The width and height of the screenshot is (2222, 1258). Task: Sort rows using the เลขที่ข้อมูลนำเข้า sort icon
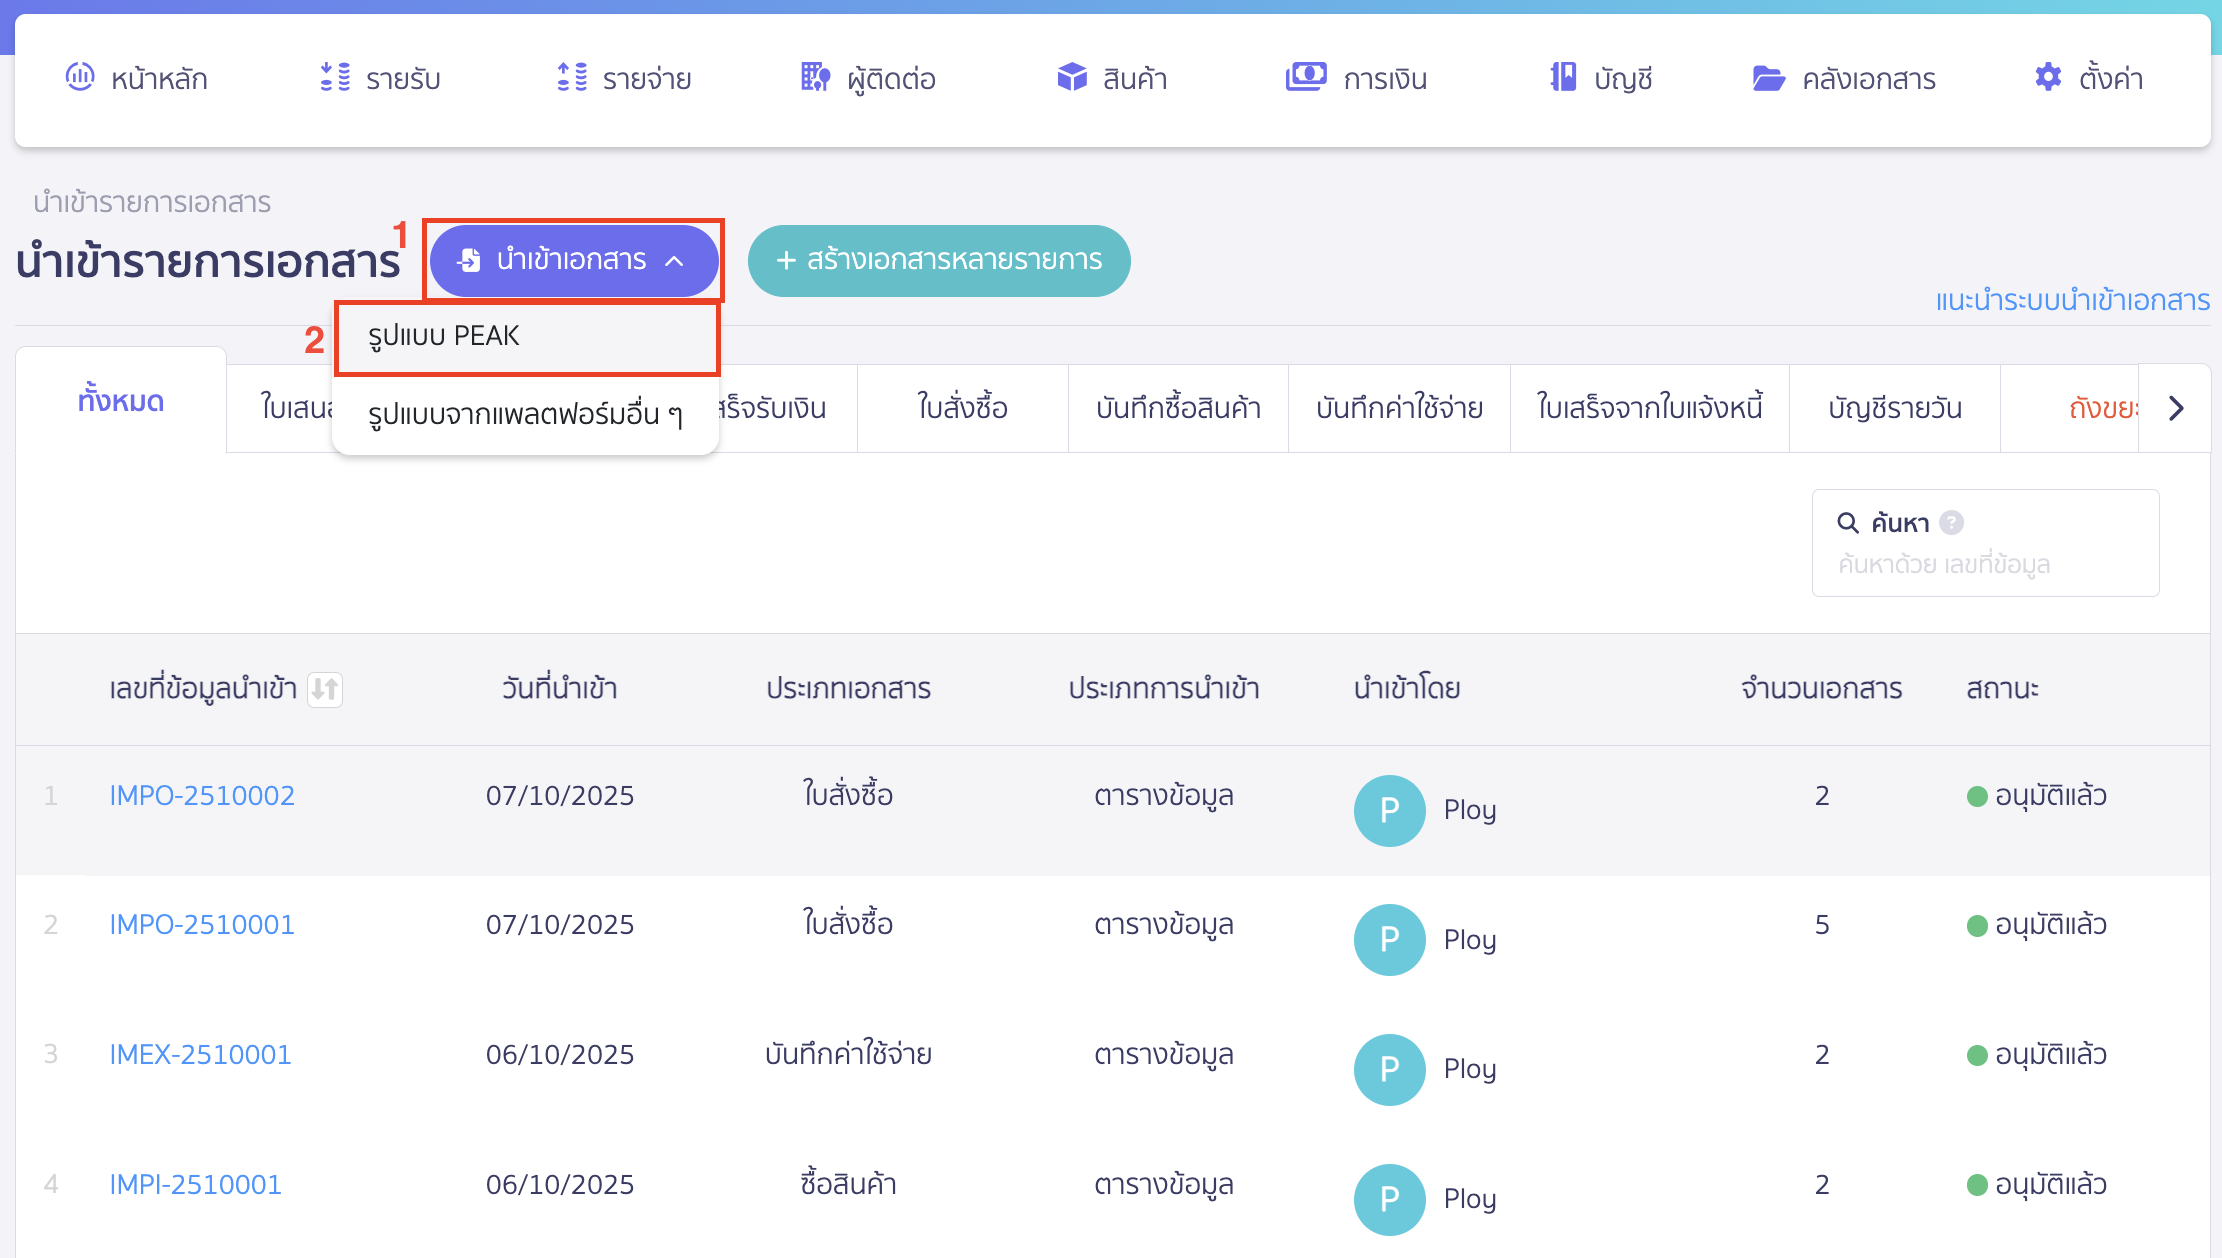[326, 690]
